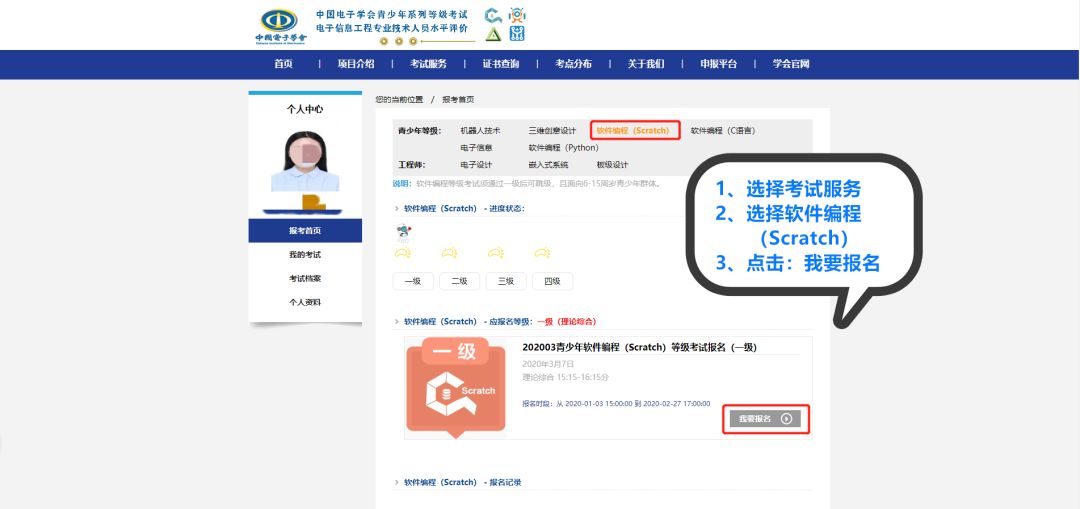
Task: Choose the 电子设计 engineer category
Action: 476,165
